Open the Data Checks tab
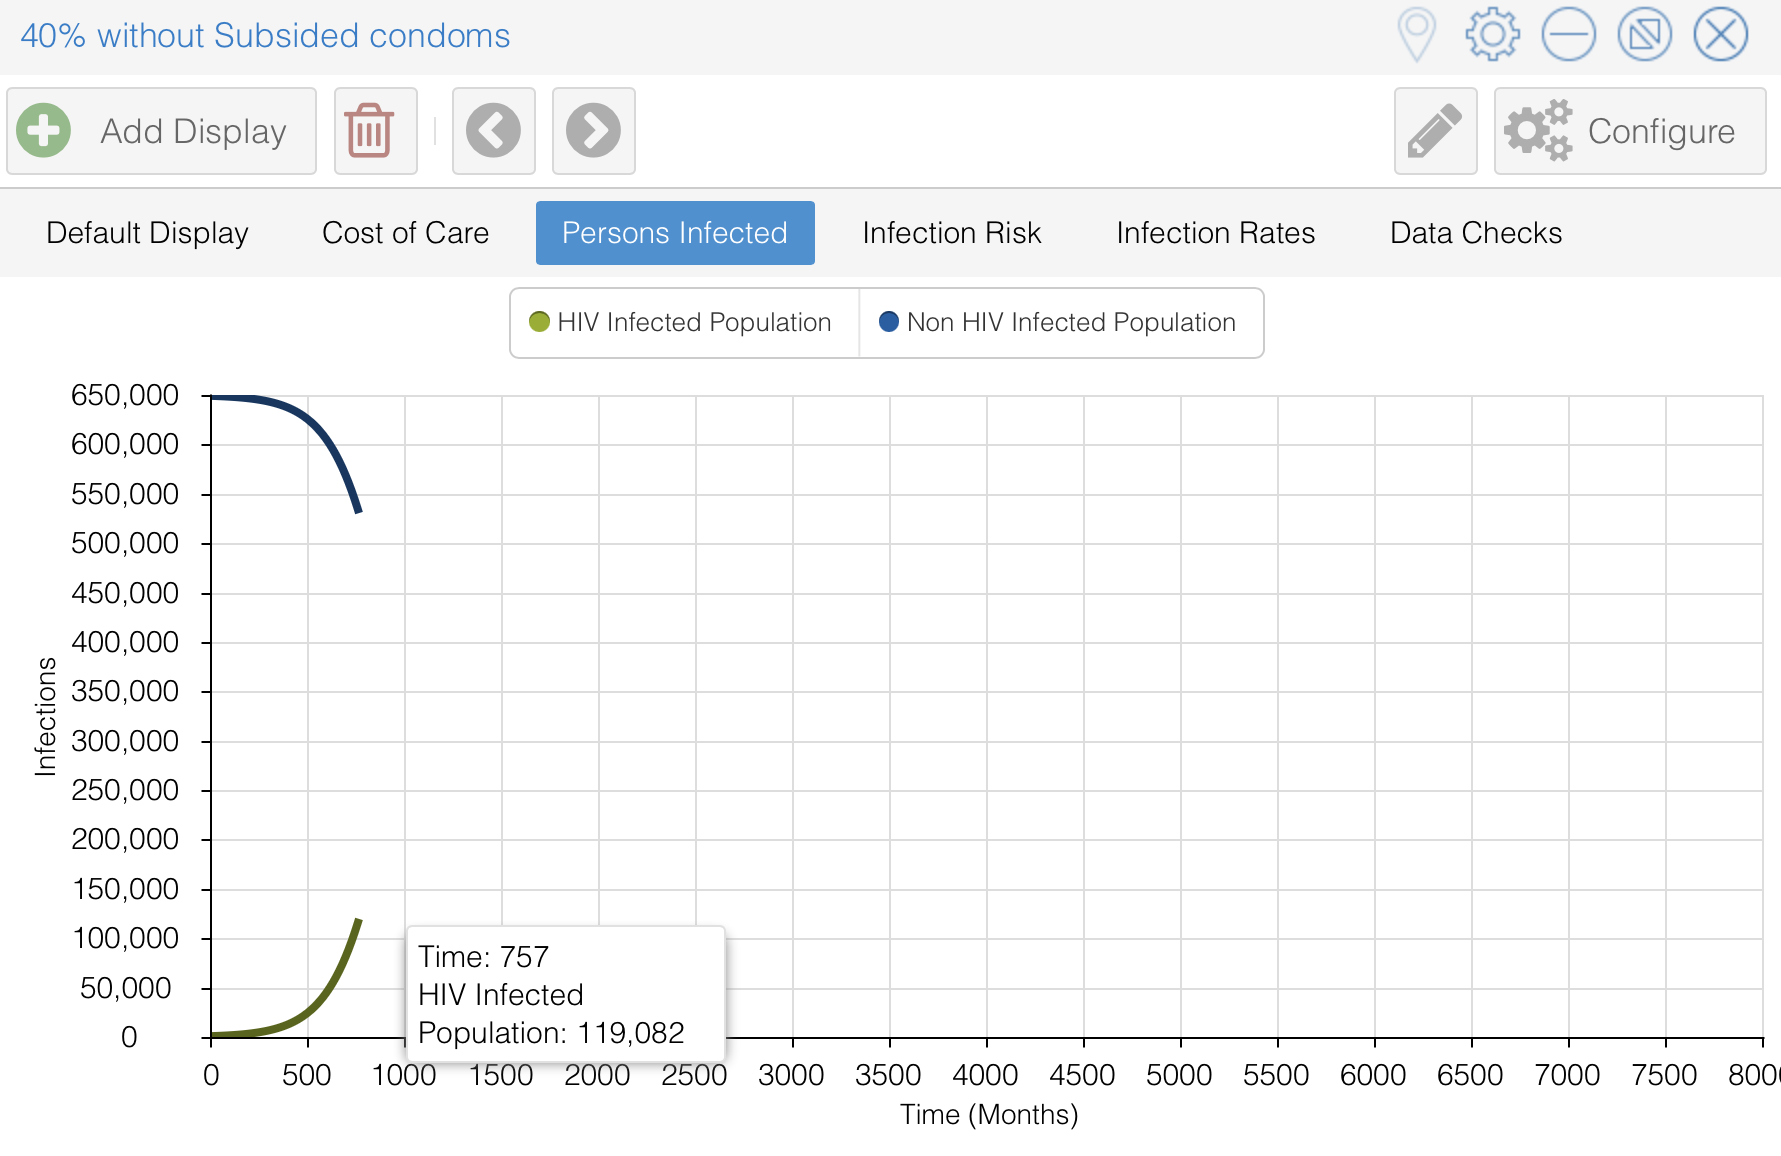The width and height of the screenshot is (1781, 1156). (1475, 233)
